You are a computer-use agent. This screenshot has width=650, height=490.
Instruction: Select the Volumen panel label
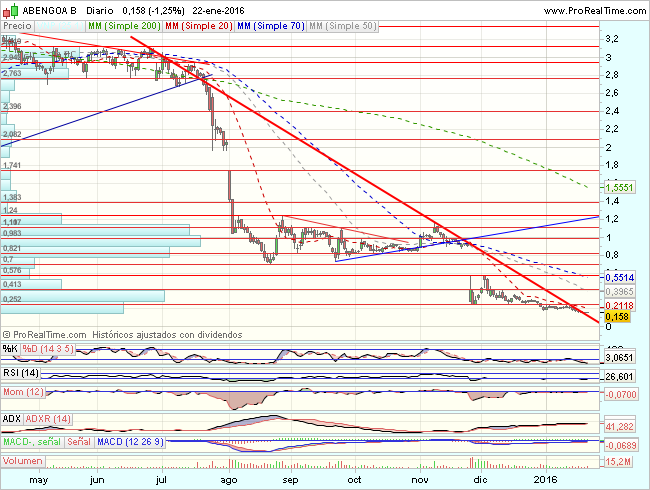point(23,461)
